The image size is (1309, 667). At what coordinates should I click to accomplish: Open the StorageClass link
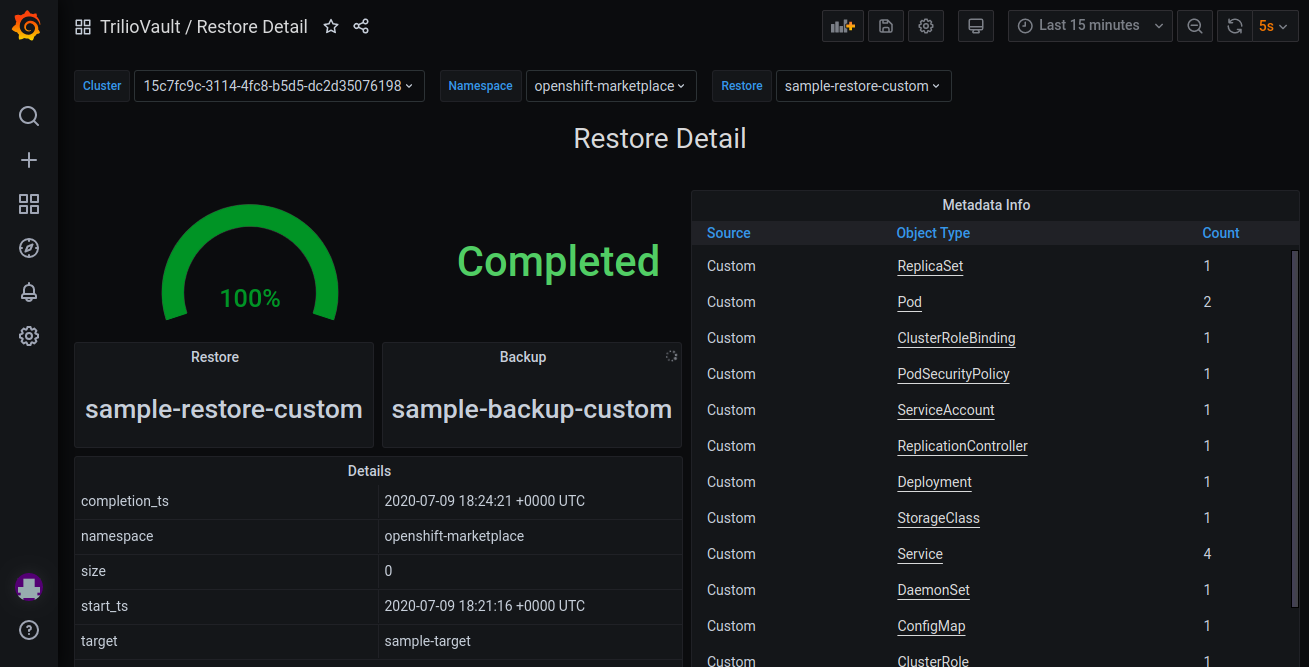(x=938, y=518)
